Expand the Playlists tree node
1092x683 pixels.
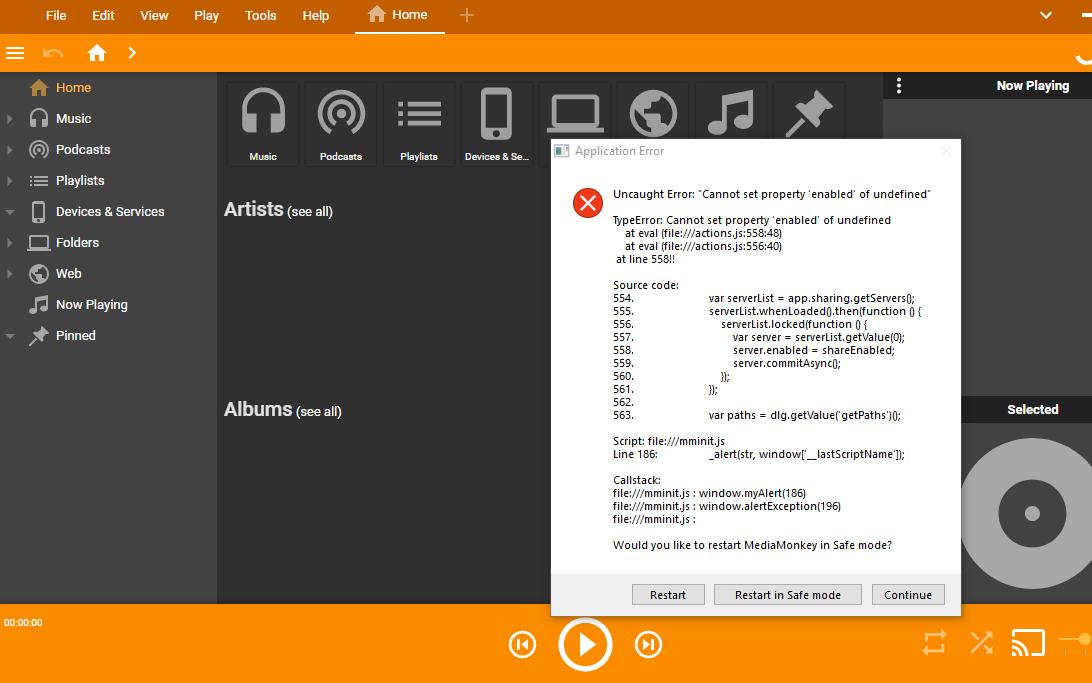coord(10,181)
